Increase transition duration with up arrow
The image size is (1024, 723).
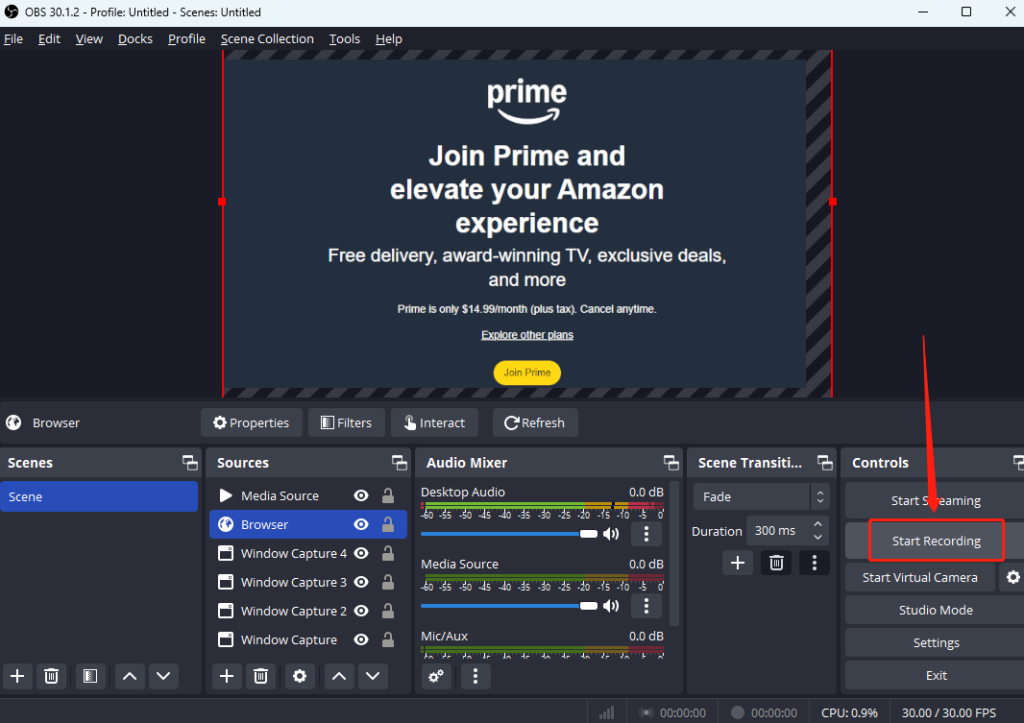click(818, 524)
